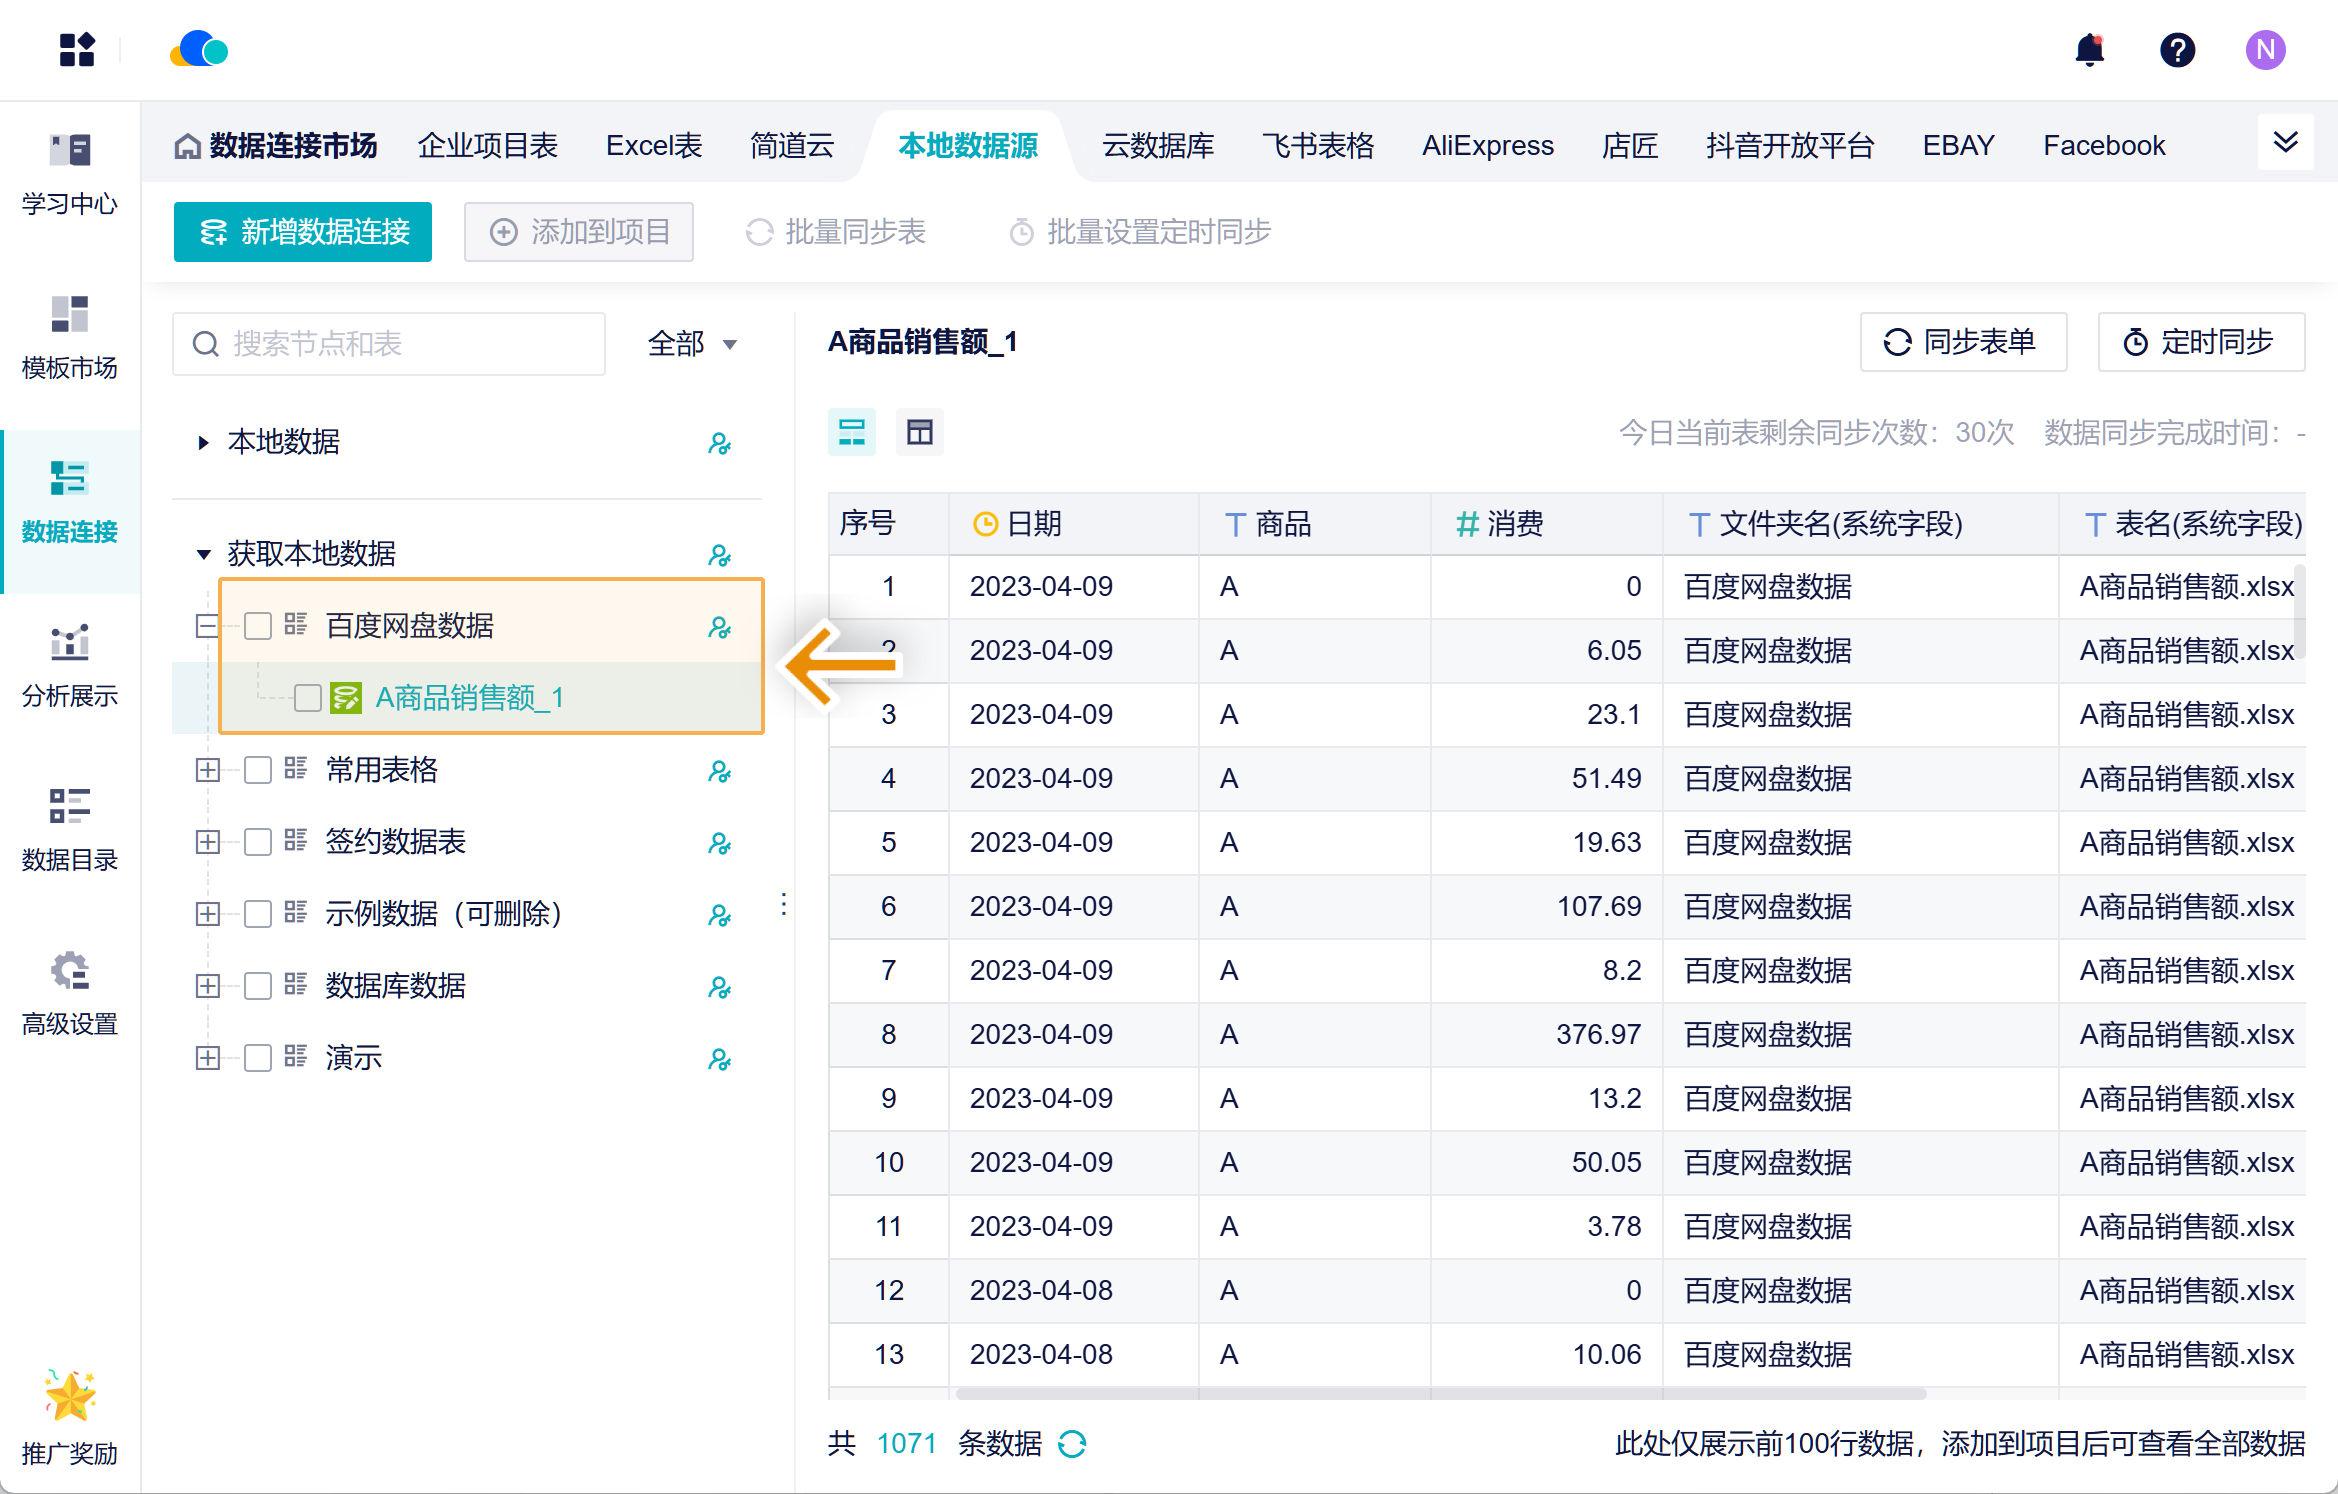Open the 全部 filter dropdown

coord(692,344)
